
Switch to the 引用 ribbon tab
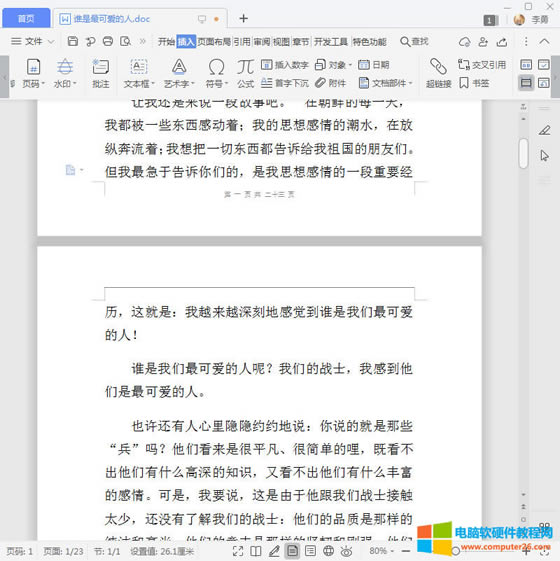[242, 42]
